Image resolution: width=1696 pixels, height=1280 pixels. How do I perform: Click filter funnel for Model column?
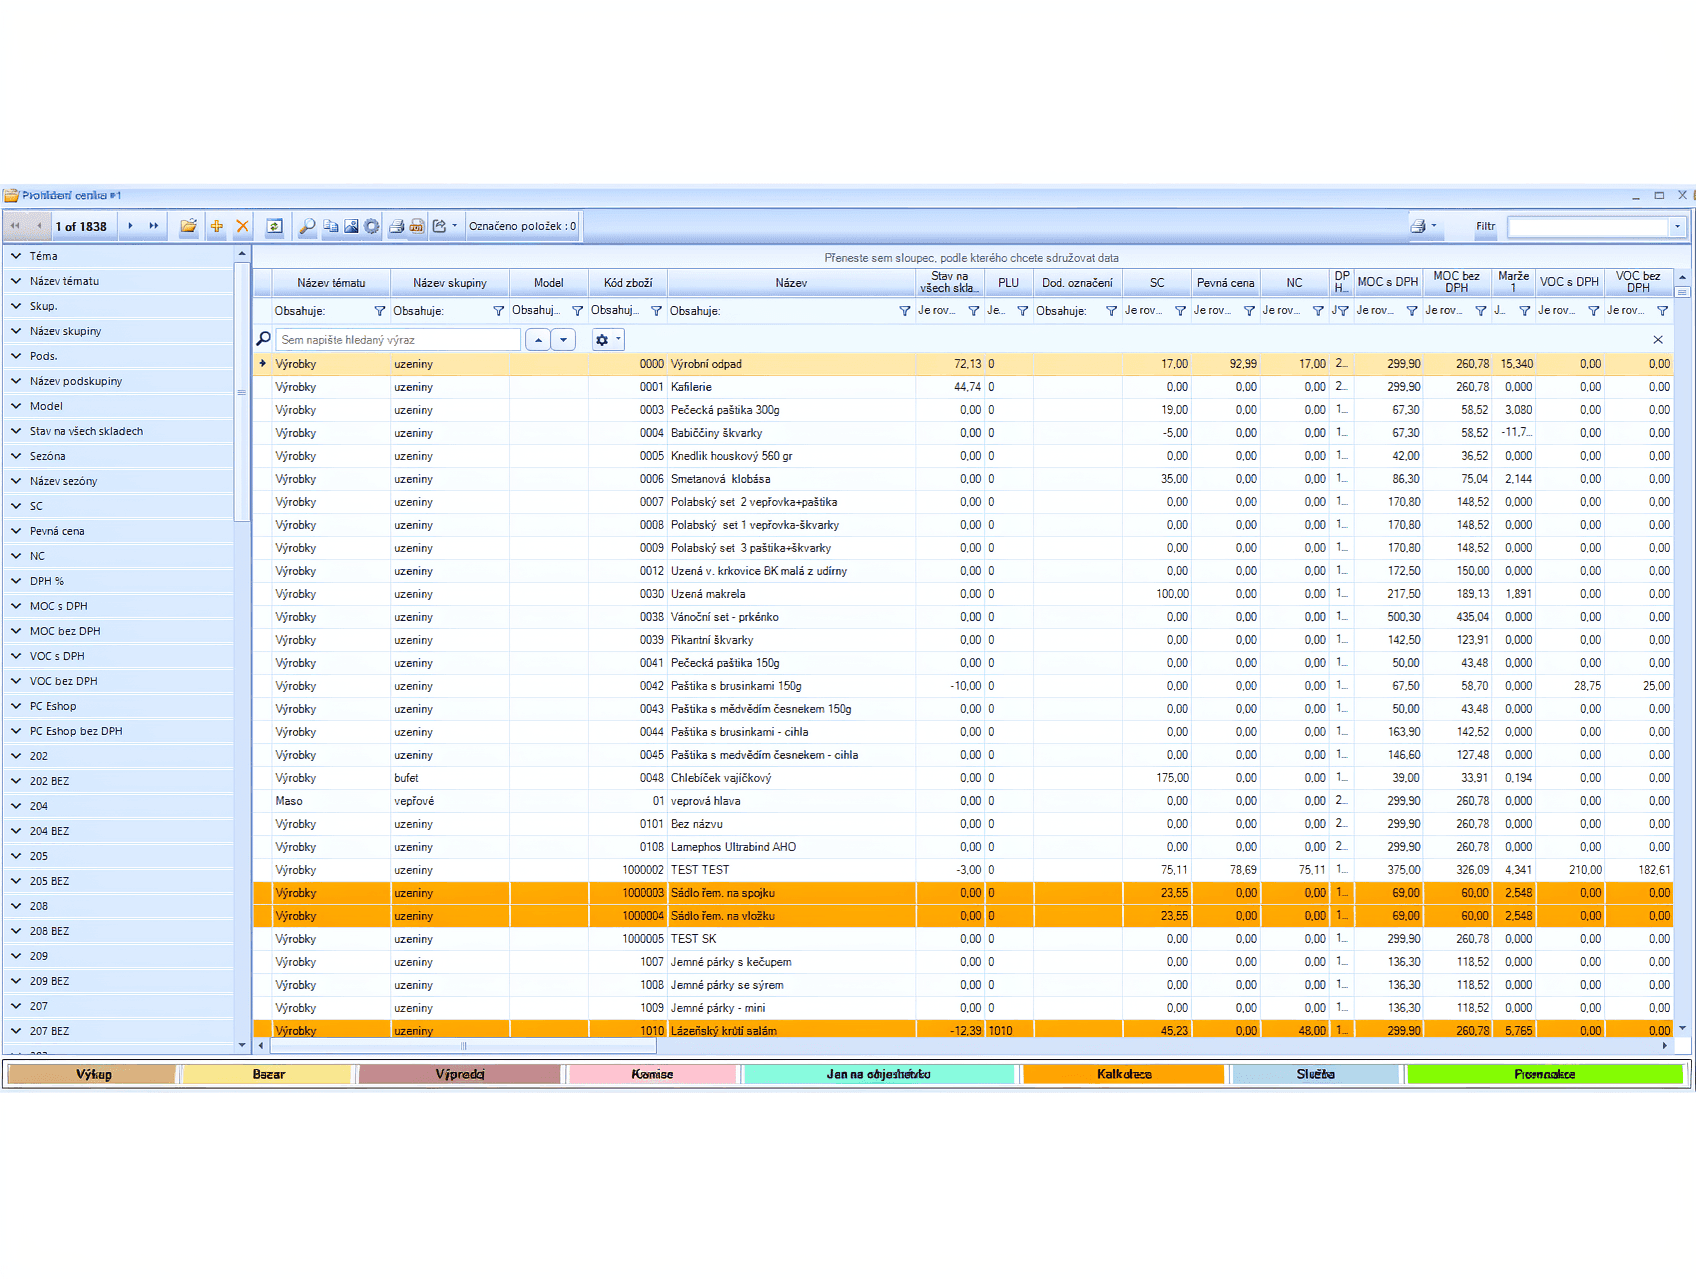[578, 311]
